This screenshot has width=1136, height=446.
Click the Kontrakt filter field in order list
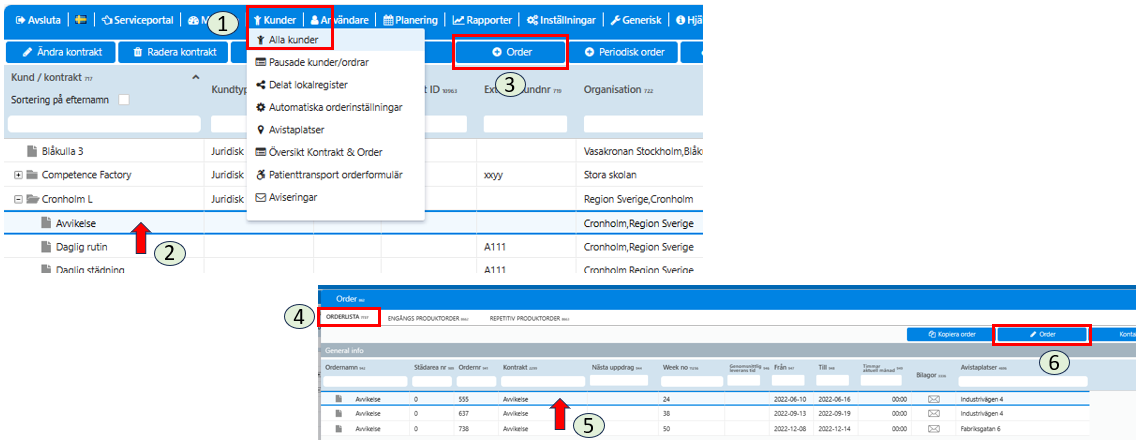click(x=543, y=382)
